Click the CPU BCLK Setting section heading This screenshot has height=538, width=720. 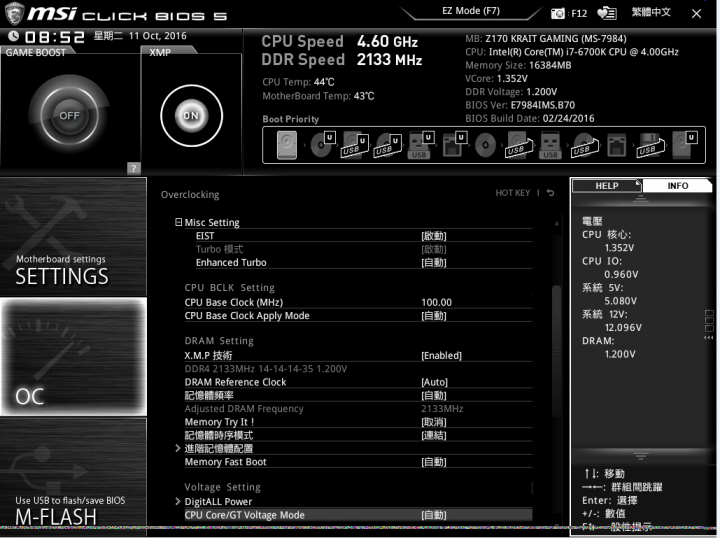pyautogui.click(x=230, y=288)
